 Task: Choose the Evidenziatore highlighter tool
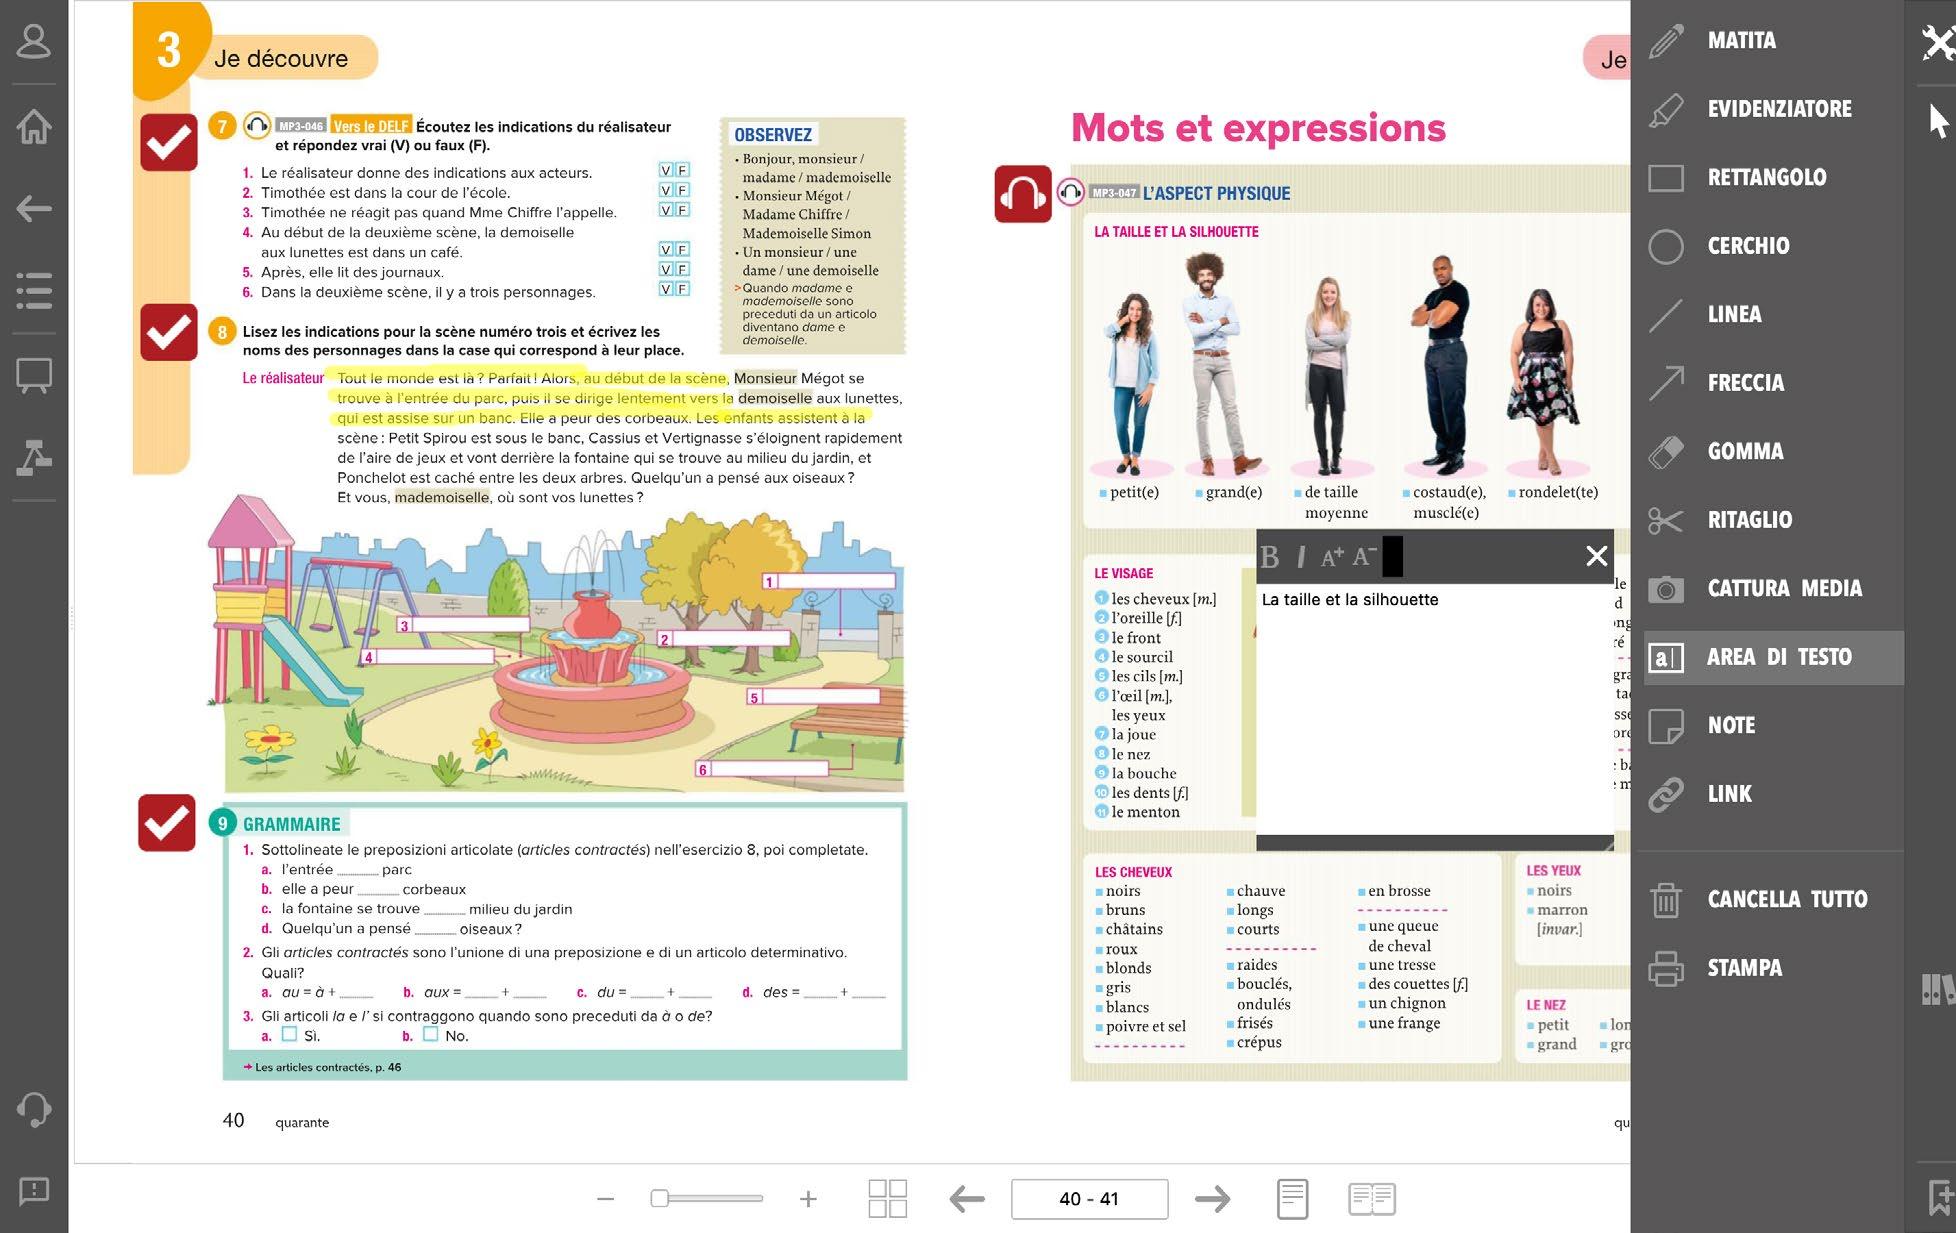pyautogui.click(x=1777, y=109)
